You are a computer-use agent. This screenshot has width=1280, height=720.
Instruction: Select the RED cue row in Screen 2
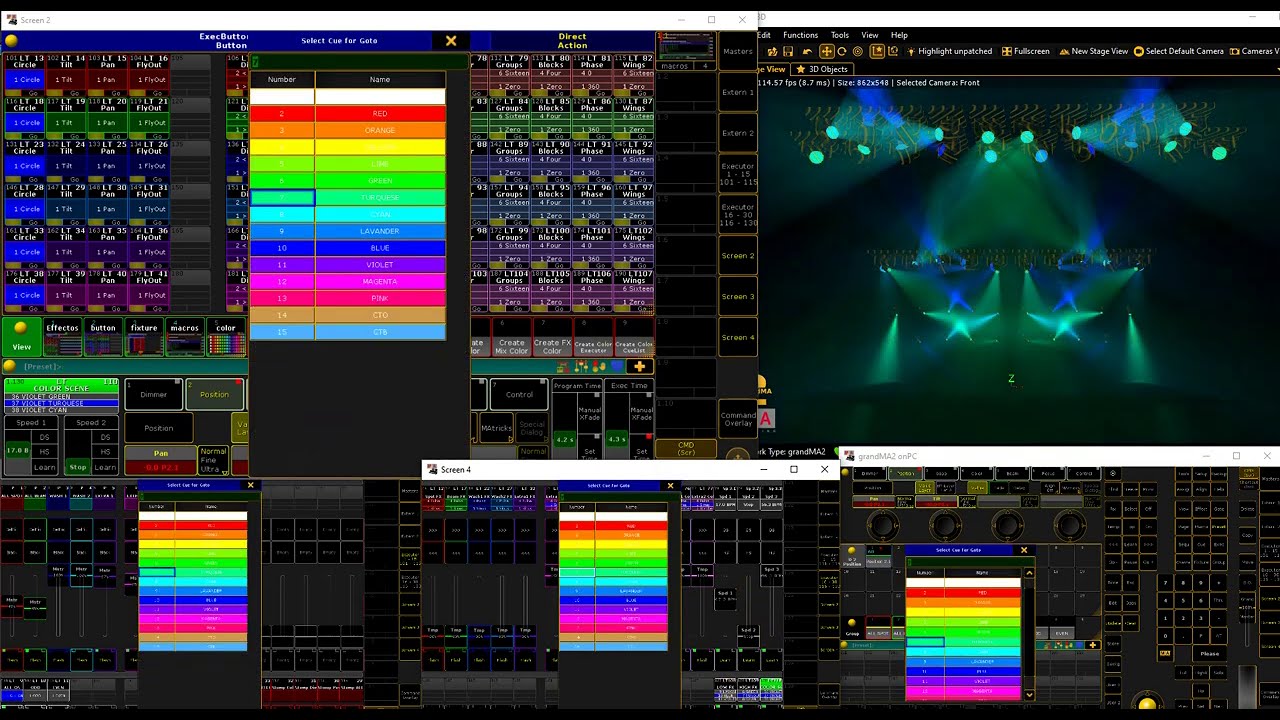pos(347,114)
